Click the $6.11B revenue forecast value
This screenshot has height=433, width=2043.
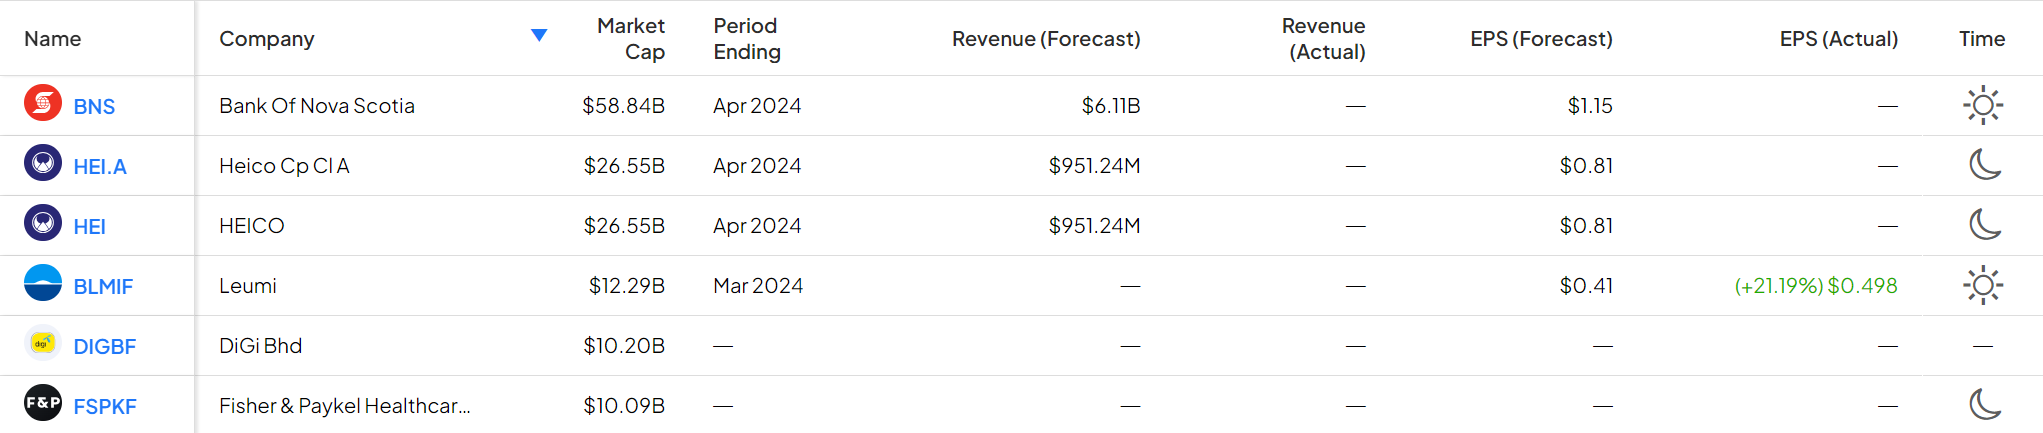[1111, 106]
